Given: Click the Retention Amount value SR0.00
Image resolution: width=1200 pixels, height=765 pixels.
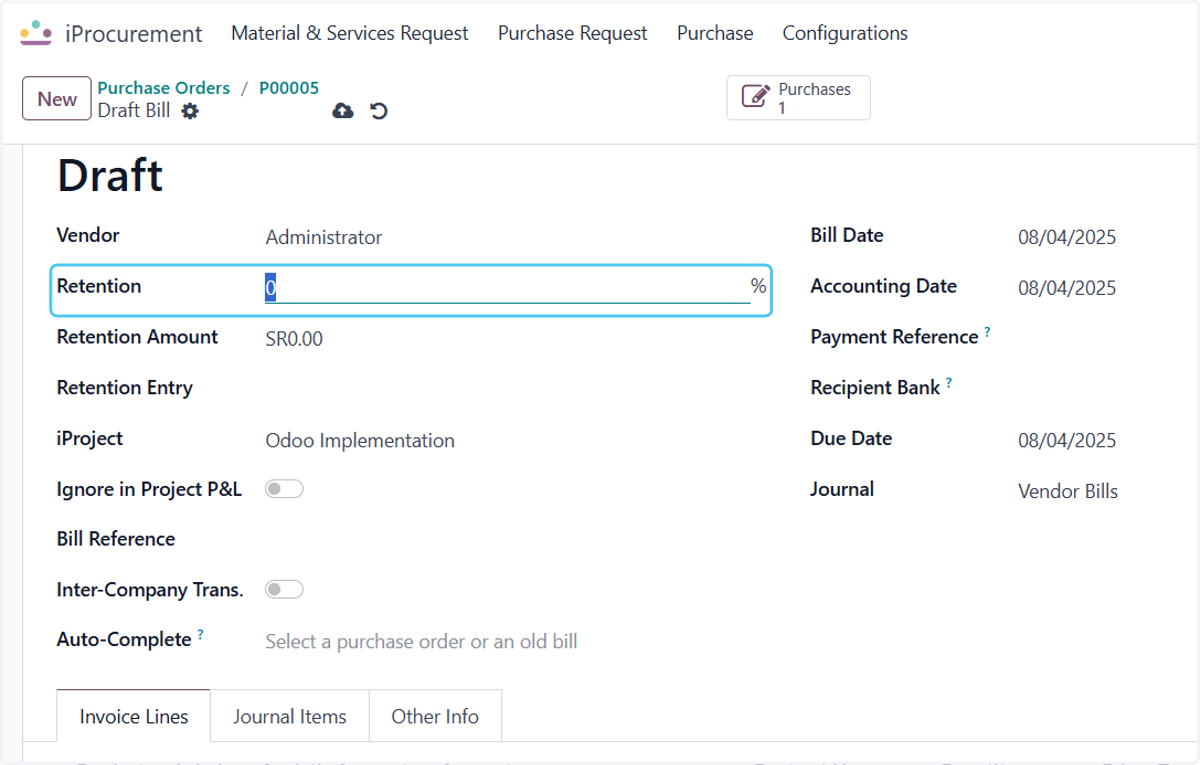Looking at the screenshot, I should (x=294, y=339).
